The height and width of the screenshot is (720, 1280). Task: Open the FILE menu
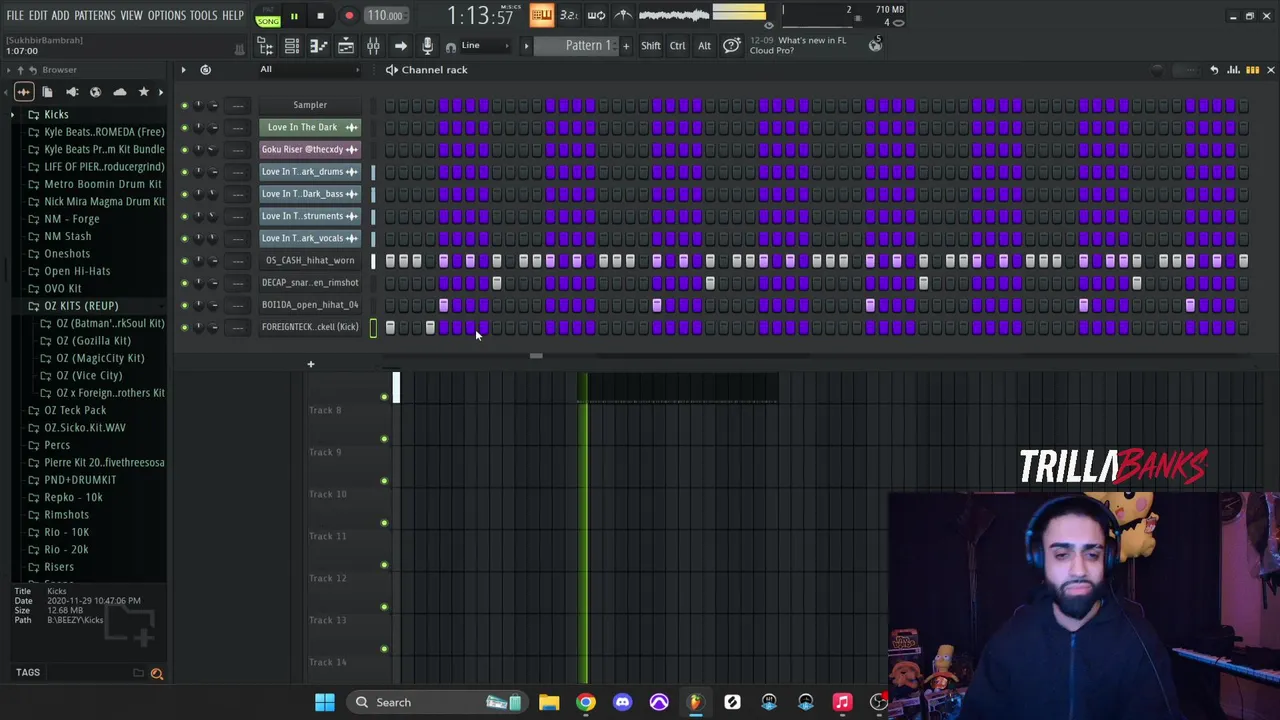[x=15, y=16]
